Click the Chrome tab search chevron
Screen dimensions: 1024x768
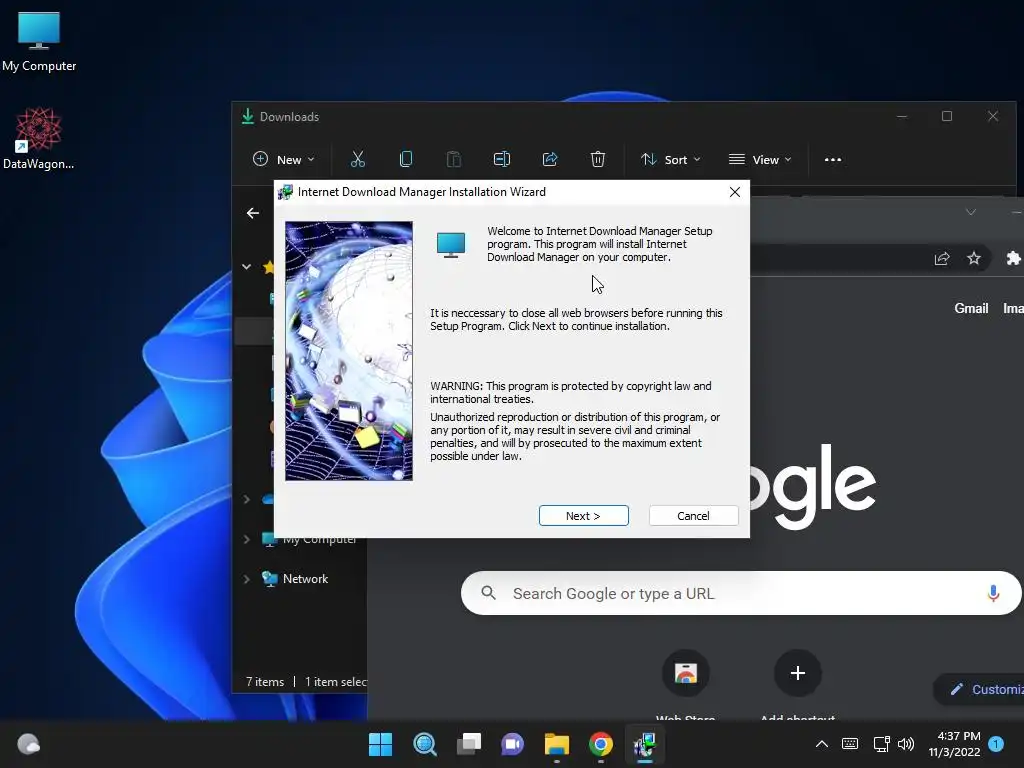970,212
